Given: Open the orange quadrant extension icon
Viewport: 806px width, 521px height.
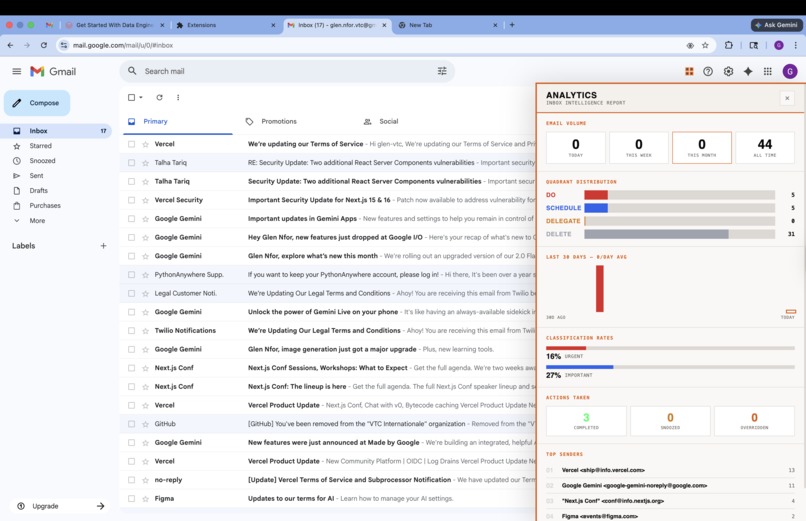Looking at the screenshot, I should tap(689, 71).
